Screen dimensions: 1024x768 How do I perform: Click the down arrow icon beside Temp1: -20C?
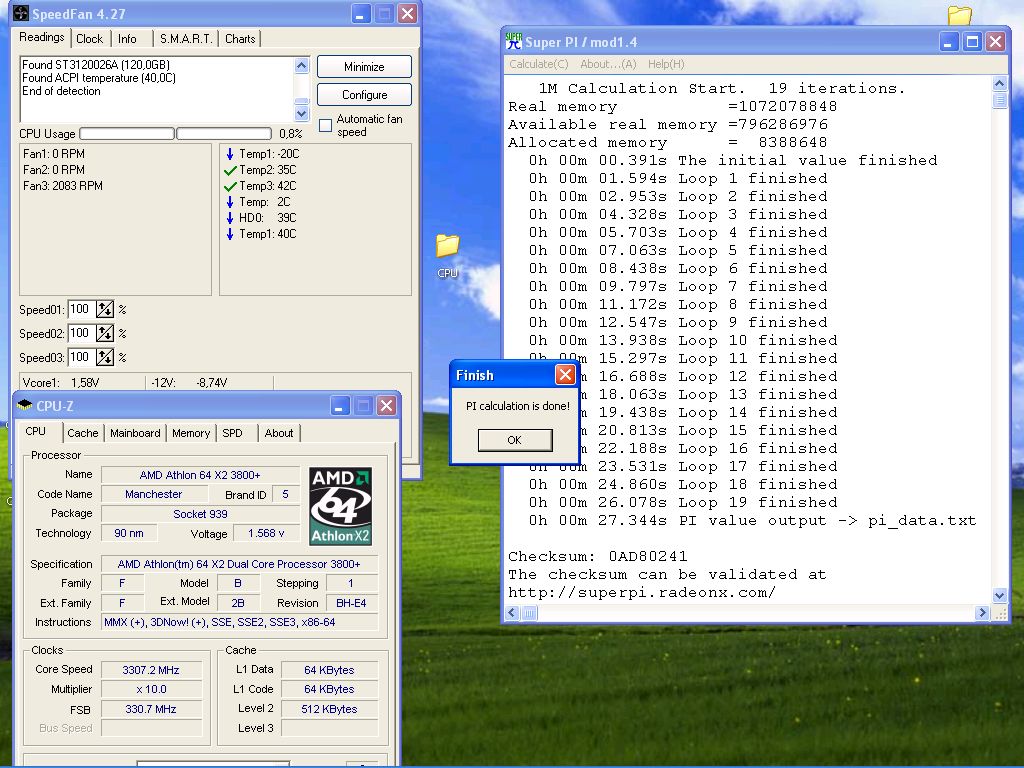pyautogui.click(x=230, y=154)
